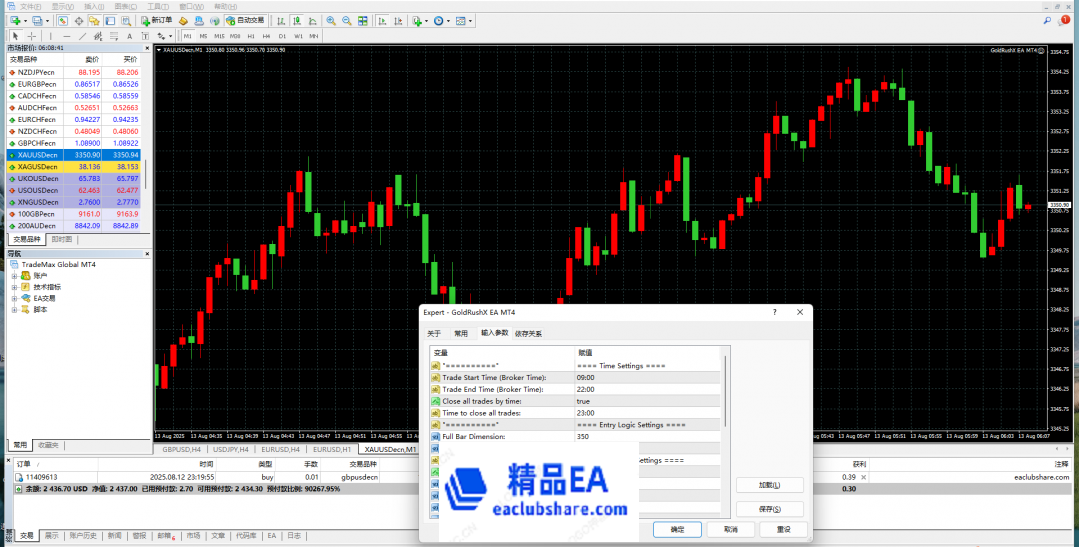Screen dimensions: 1079x547
Task: Select the horizontal line drawing tool
Action: click(67, 36)
